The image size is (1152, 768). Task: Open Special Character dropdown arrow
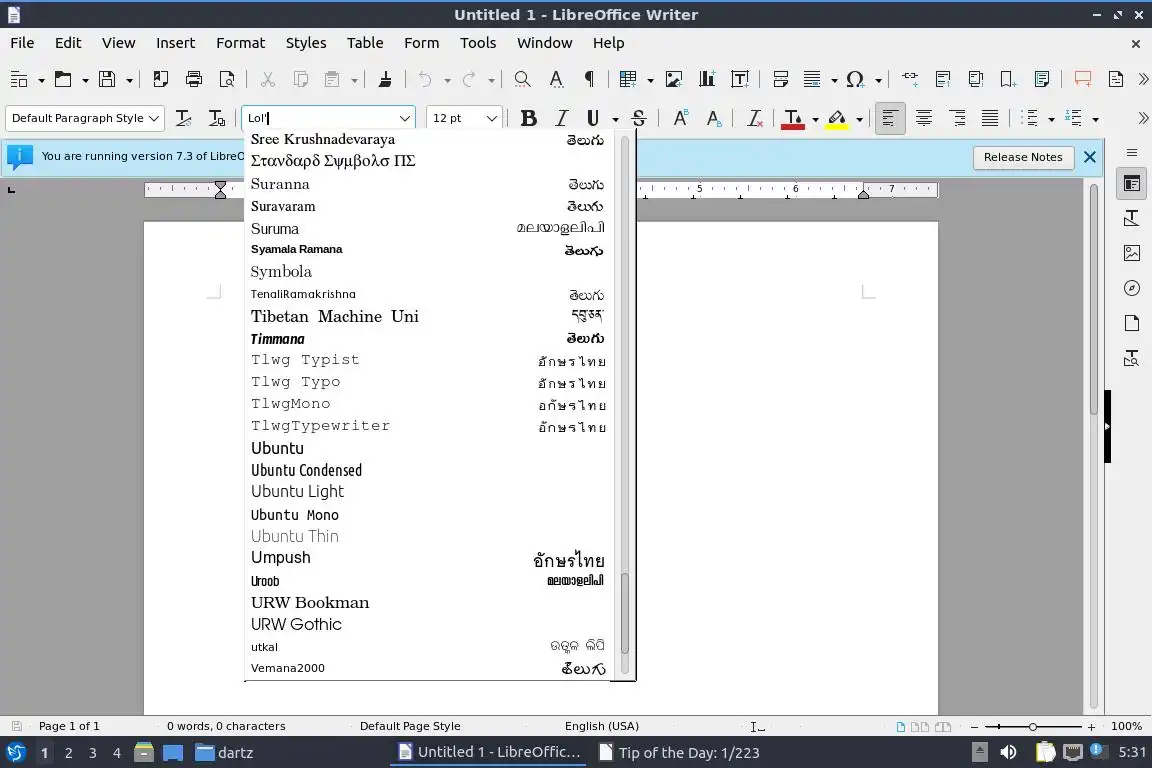pyautogui.click(x=878, y=80)
